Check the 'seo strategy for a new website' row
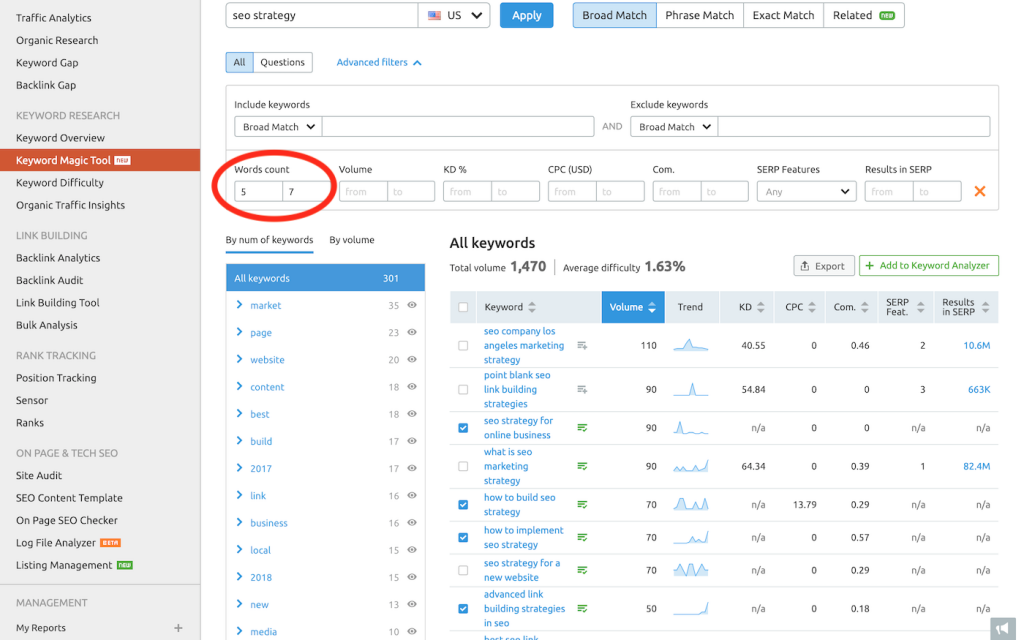1024x640 pixels. (463, 570)
